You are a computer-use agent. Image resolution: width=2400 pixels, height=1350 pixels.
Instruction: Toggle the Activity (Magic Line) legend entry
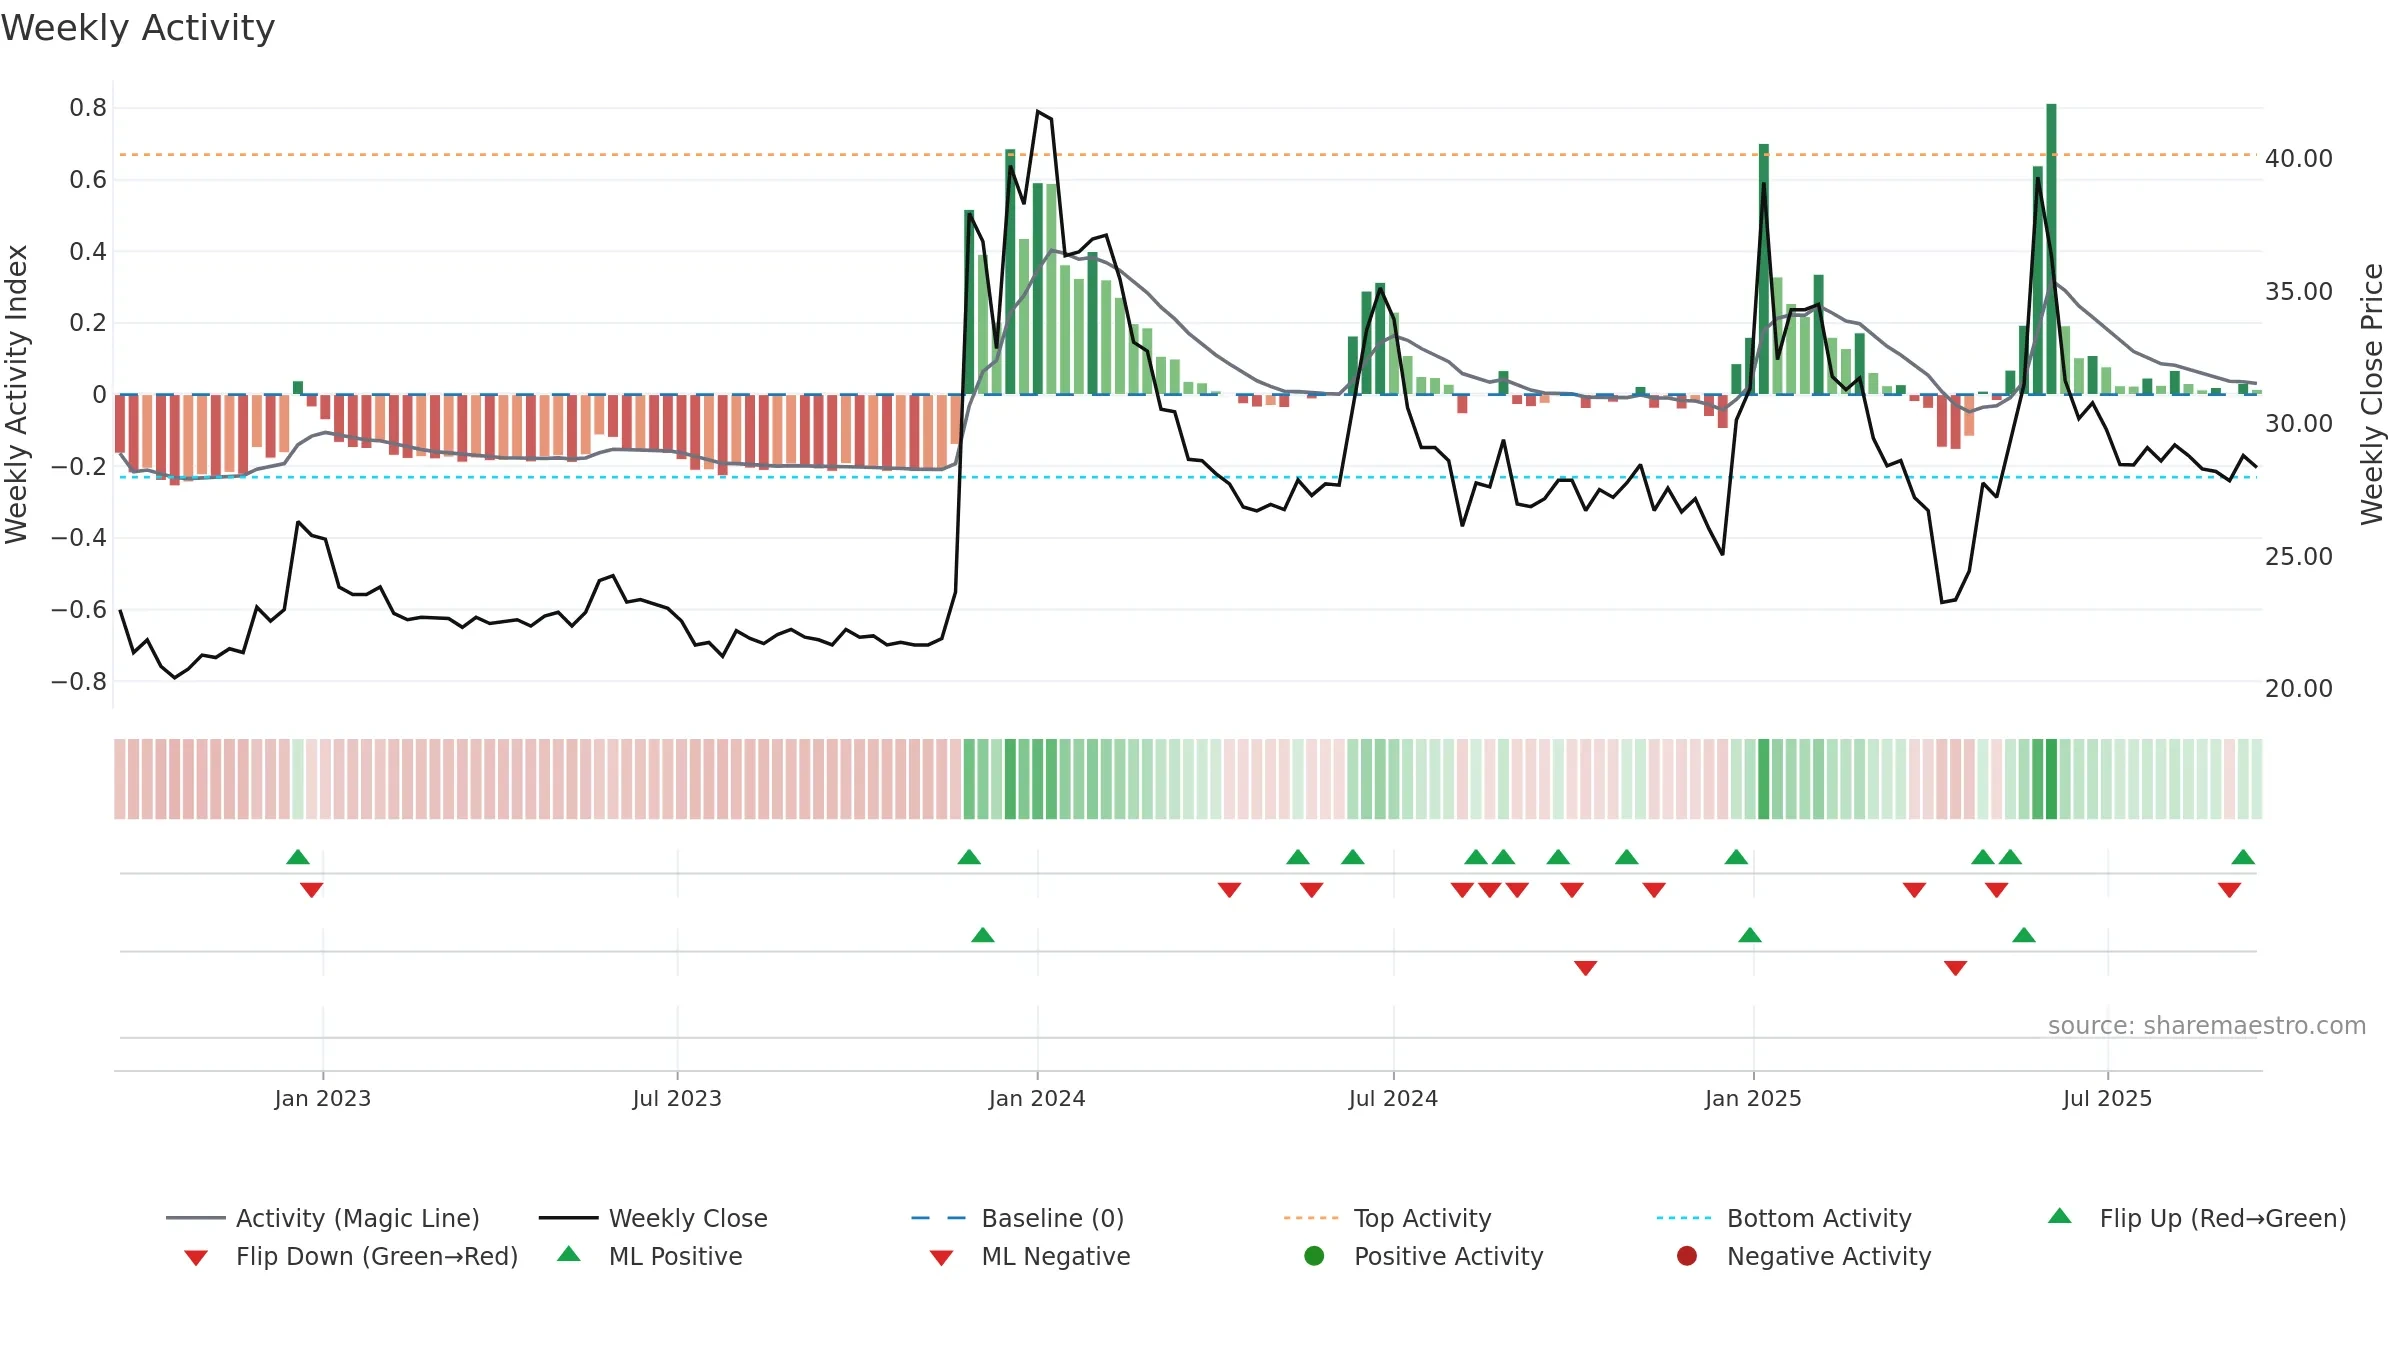click(323, 1218)
